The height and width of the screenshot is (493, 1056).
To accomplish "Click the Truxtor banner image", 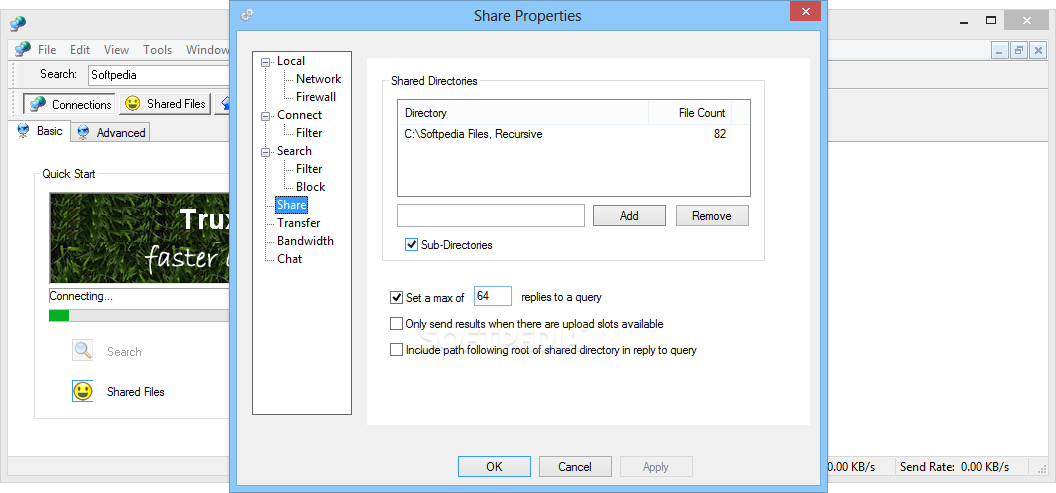I will pos(139,238).
